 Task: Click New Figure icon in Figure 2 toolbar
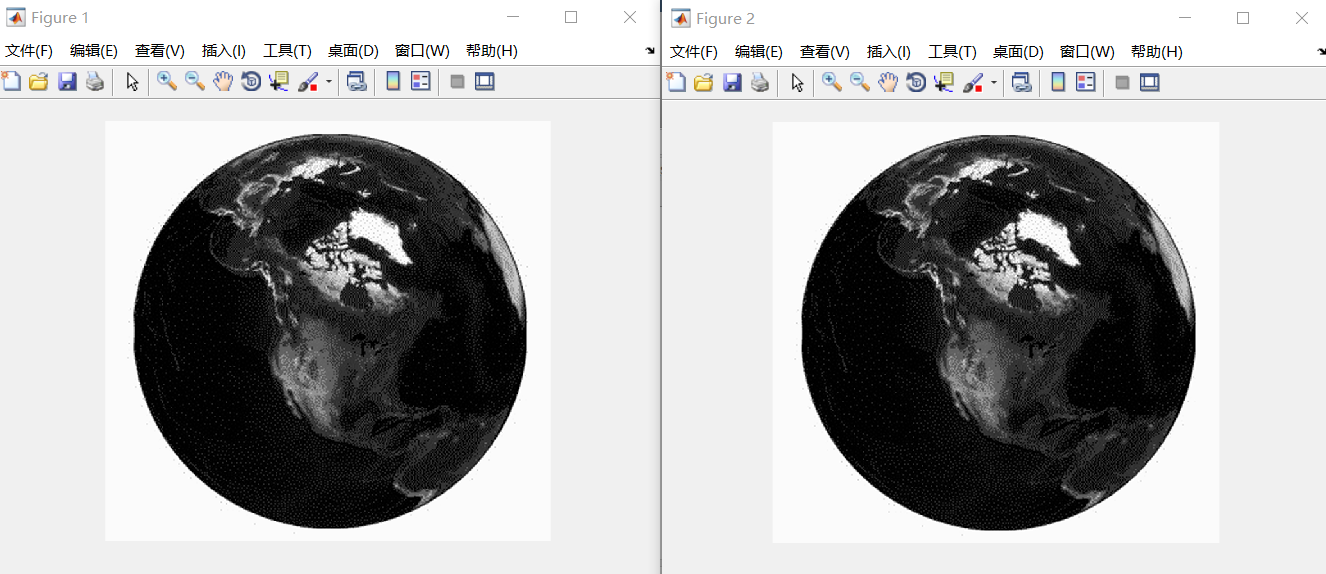pos(676,82)
